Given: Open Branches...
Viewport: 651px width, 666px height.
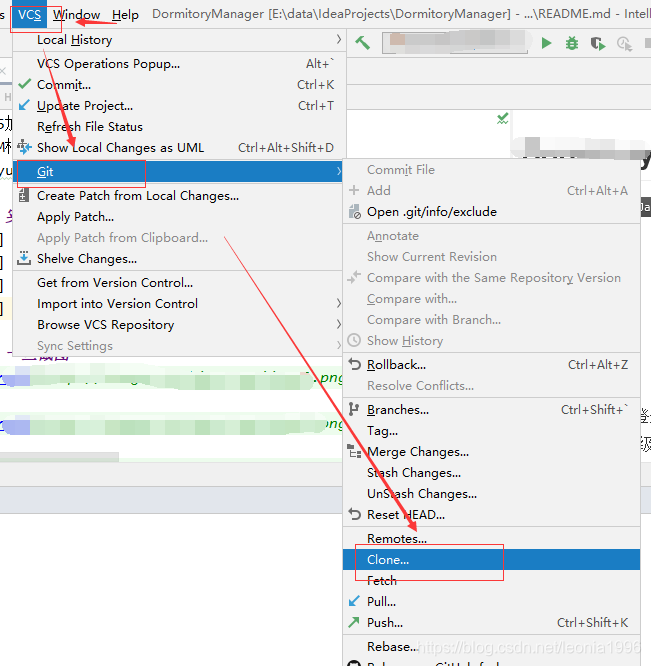Looking at the screenshot, I should (x=491, y=410).
